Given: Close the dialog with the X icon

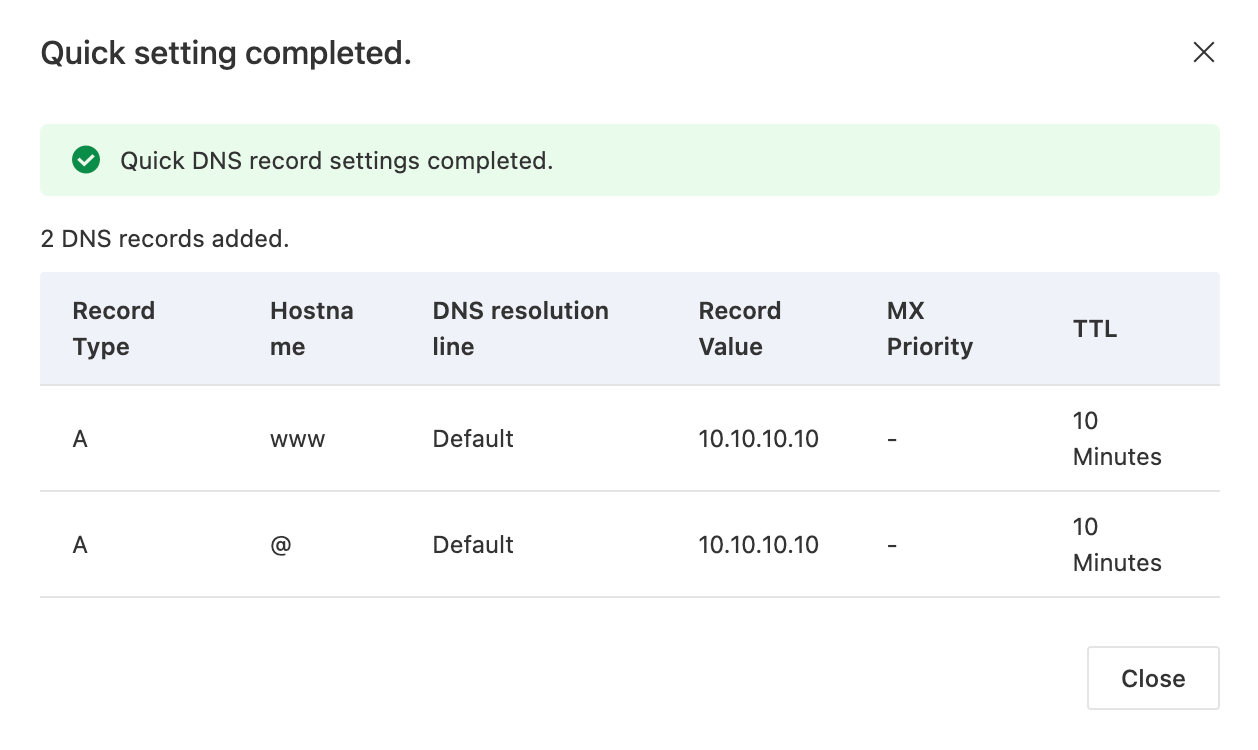Looking at the screenshot, I should coord(1203,53).
